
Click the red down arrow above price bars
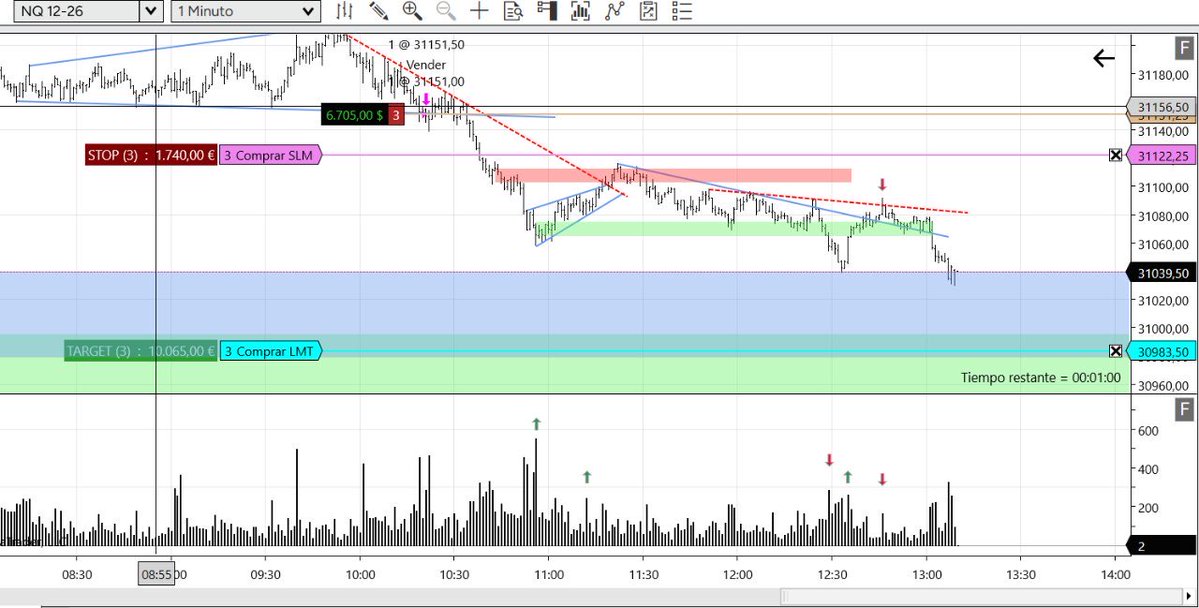click(x=882, y=184)
